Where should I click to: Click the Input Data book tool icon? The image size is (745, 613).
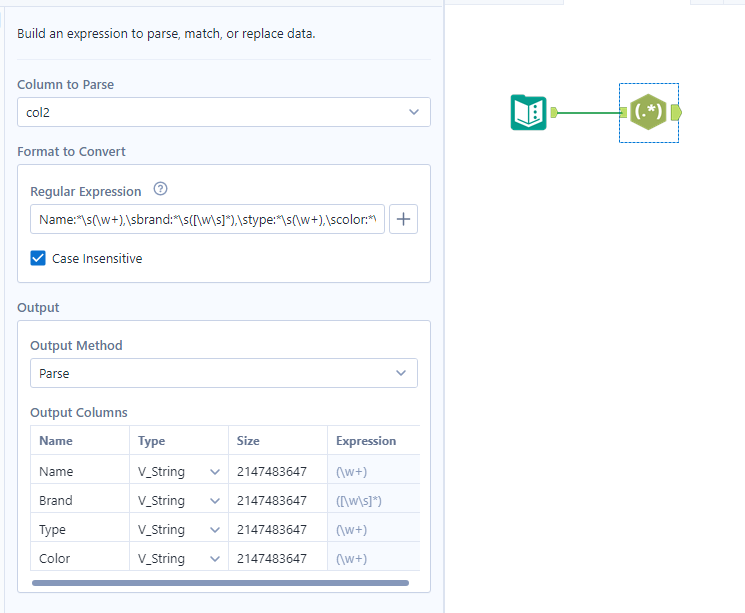(528, 112)
